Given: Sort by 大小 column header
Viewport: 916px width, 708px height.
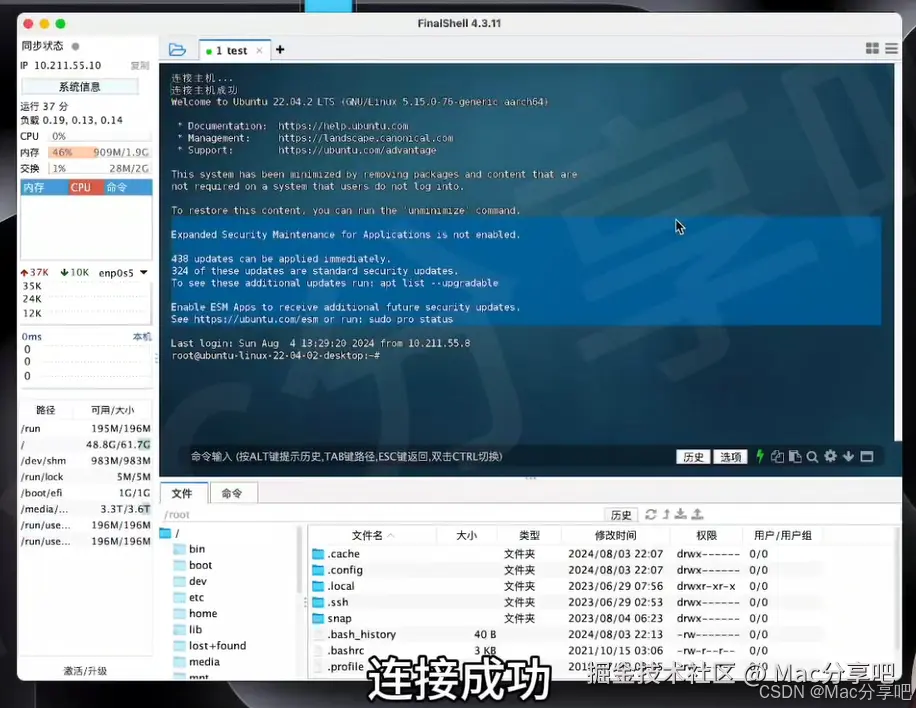Looking at the screenshot, I should (467, 535).
